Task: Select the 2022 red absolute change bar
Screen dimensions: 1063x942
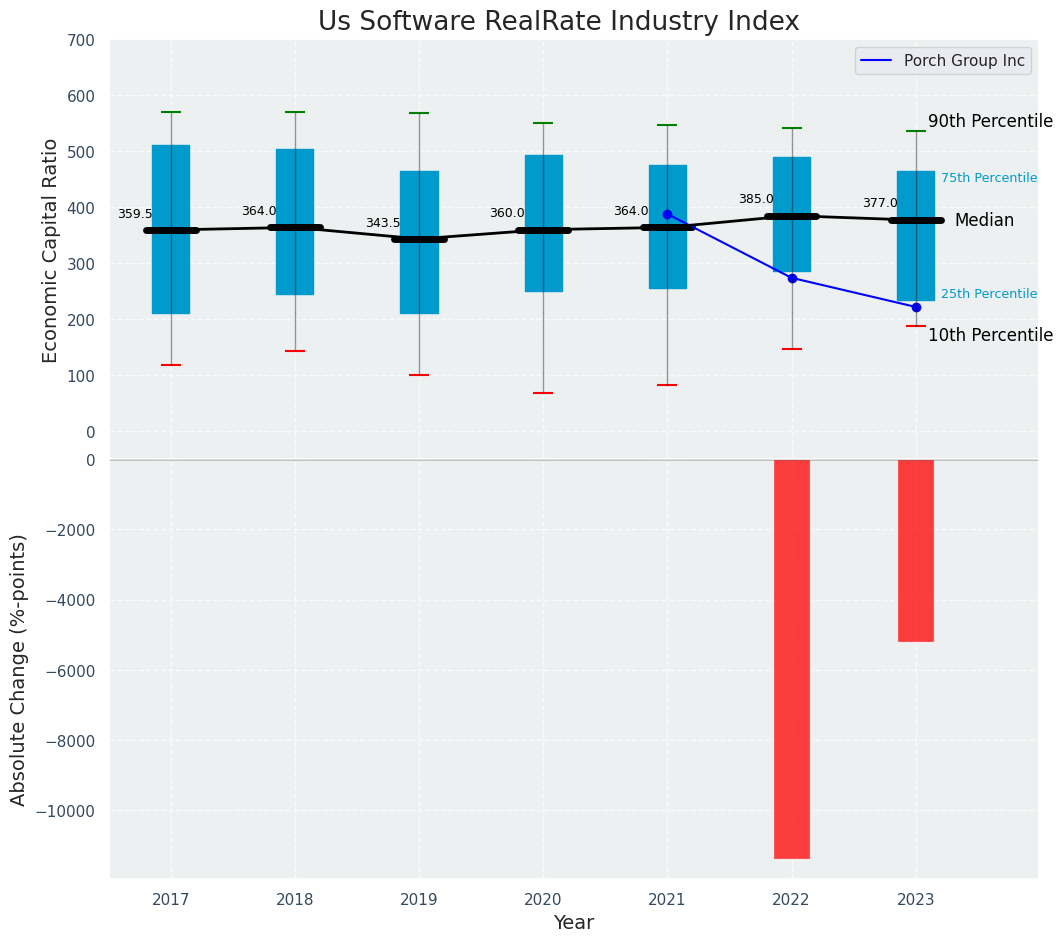Action: click(x=792, y=659)
